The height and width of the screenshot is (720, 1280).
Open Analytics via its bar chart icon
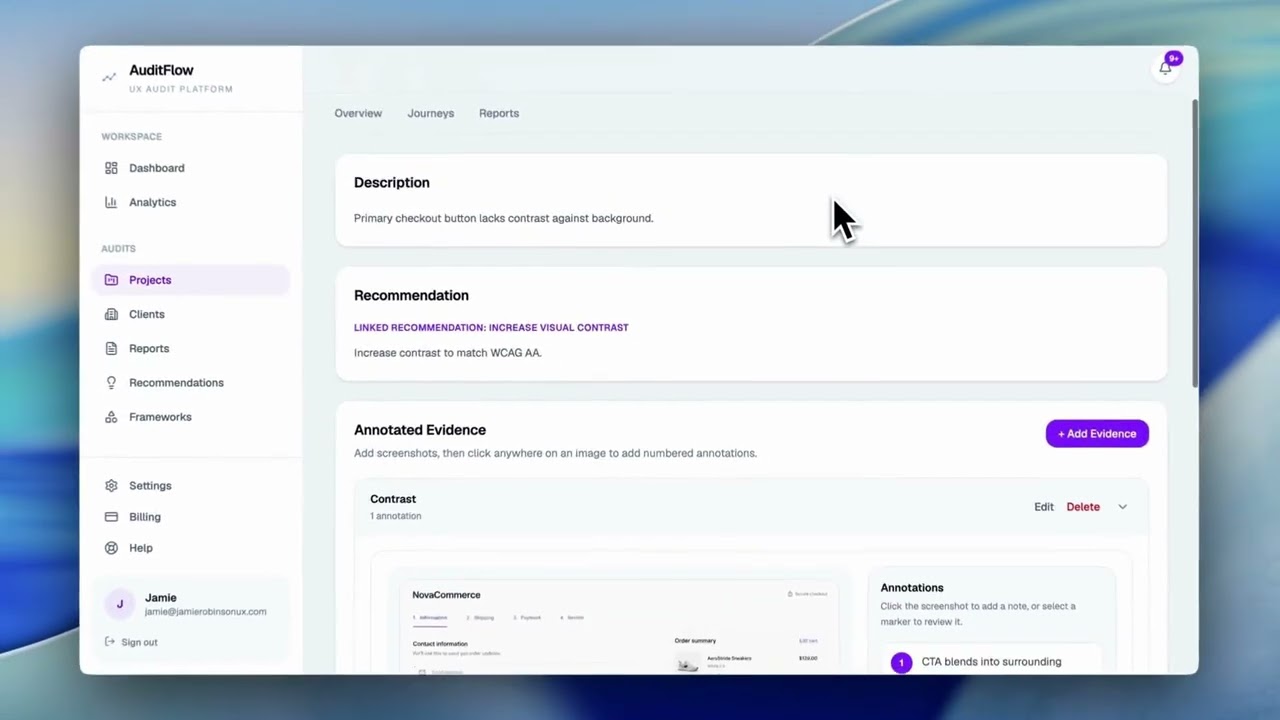(x=111, y=202)
